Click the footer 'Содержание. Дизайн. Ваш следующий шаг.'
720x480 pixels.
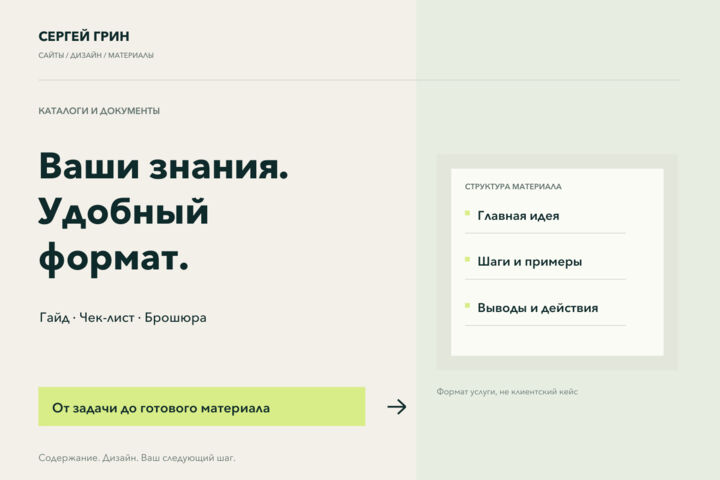137,457
